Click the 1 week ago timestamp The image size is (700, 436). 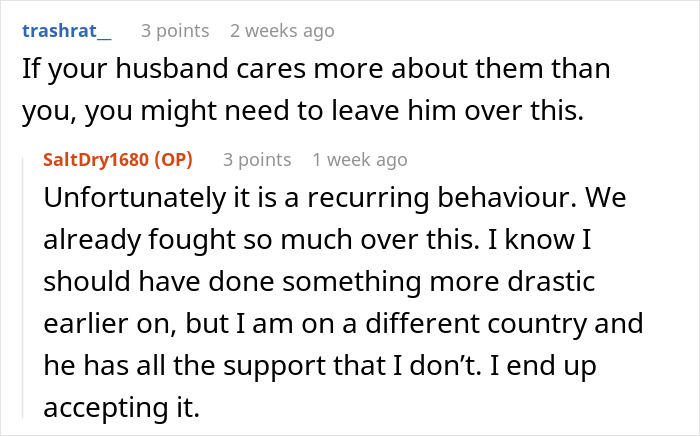click(360, 159)
